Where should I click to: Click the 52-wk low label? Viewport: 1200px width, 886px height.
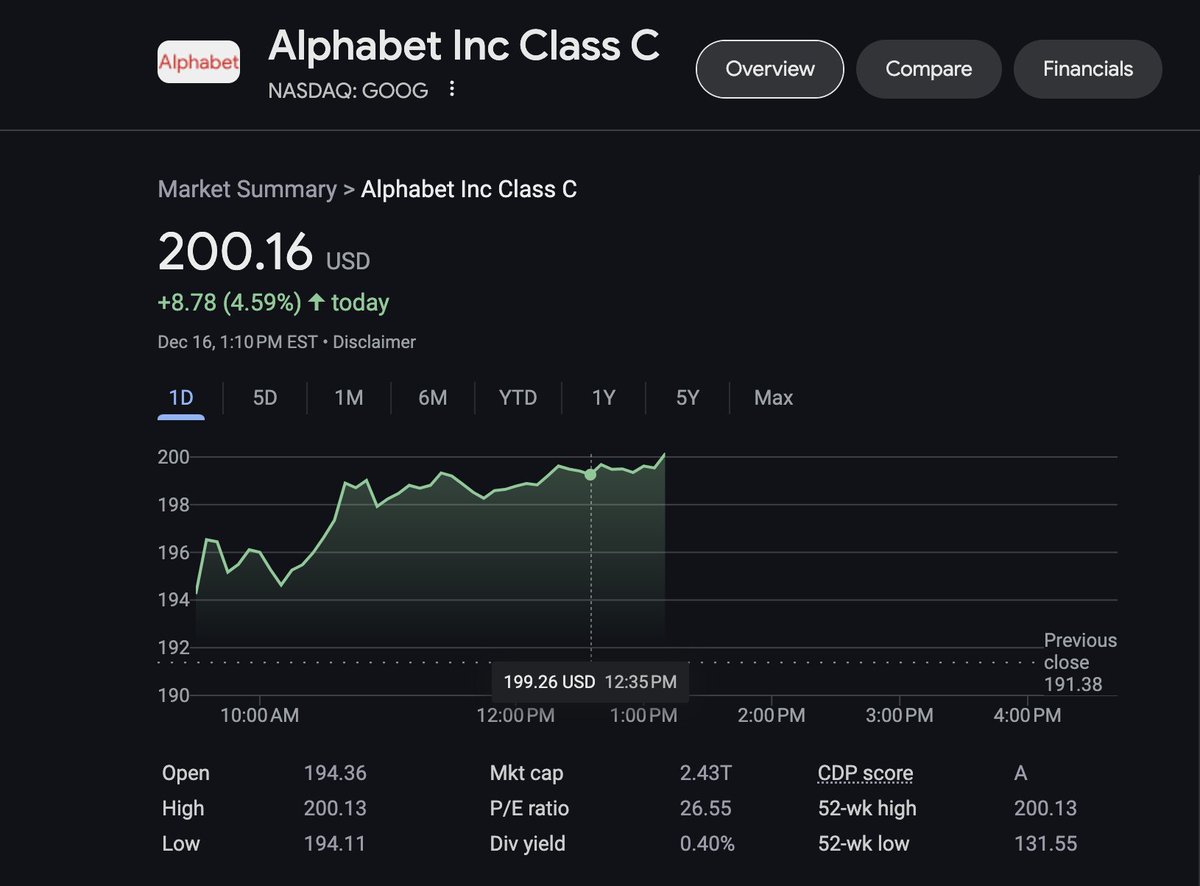coord(864,843)
